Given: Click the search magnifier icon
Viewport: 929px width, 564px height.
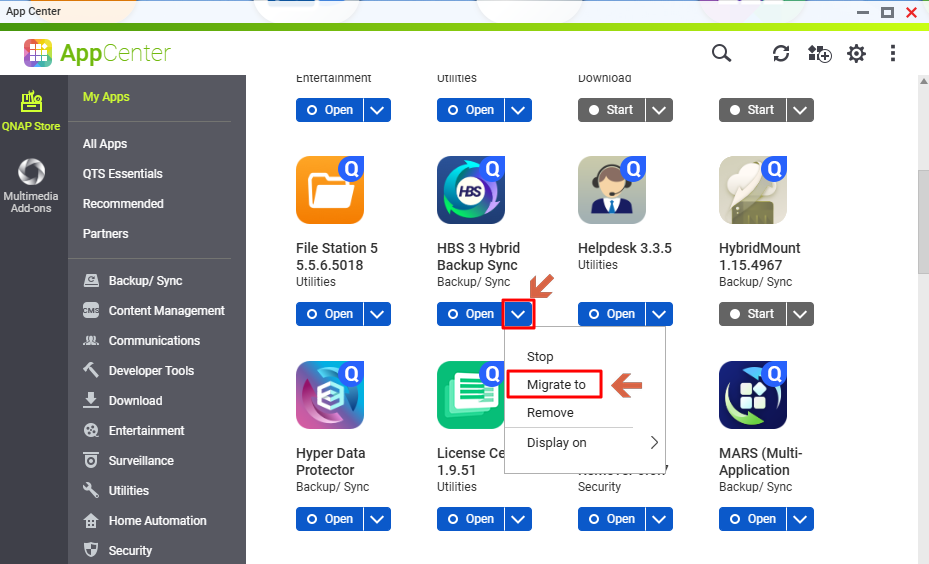Looking at the screenshot, I should [x=721, y=53].
